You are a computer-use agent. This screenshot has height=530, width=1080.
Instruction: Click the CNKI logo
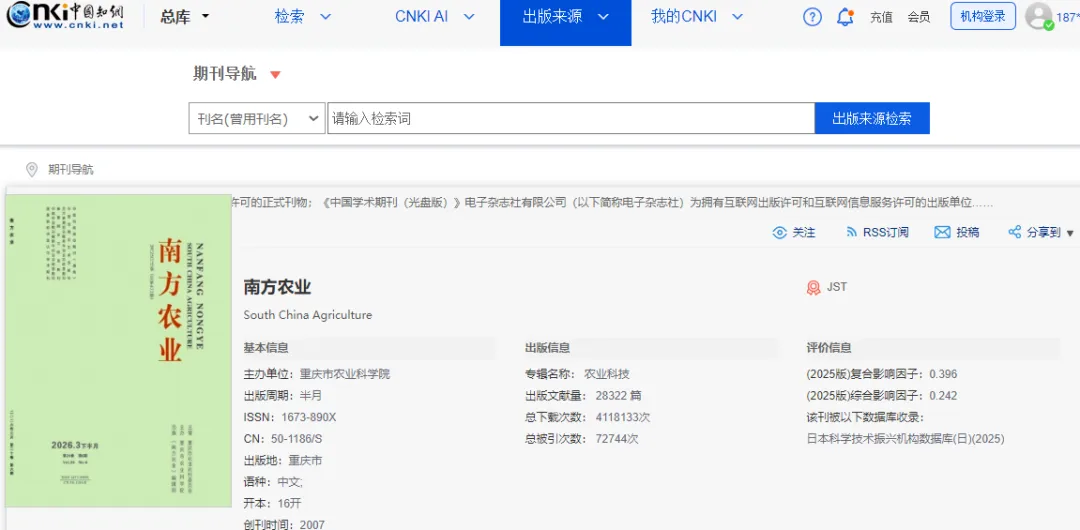[65, 16]
